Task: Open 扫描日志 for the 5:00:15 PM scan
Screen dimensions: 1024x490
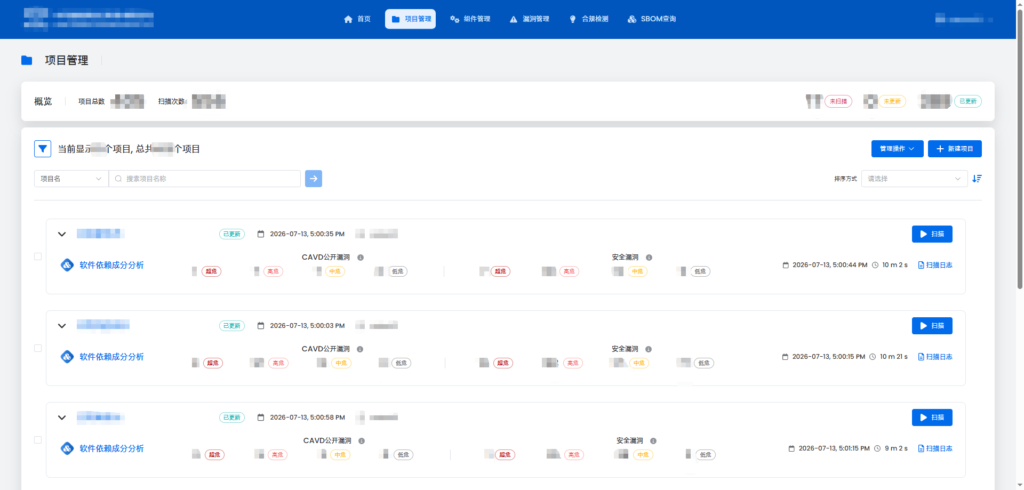Action: 935,357
